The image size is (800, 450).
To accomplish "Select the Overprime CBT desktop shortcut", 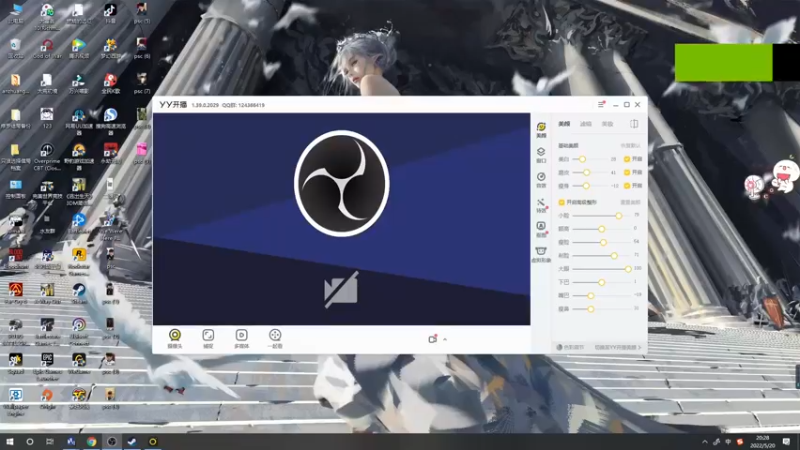I will point(47,156).
